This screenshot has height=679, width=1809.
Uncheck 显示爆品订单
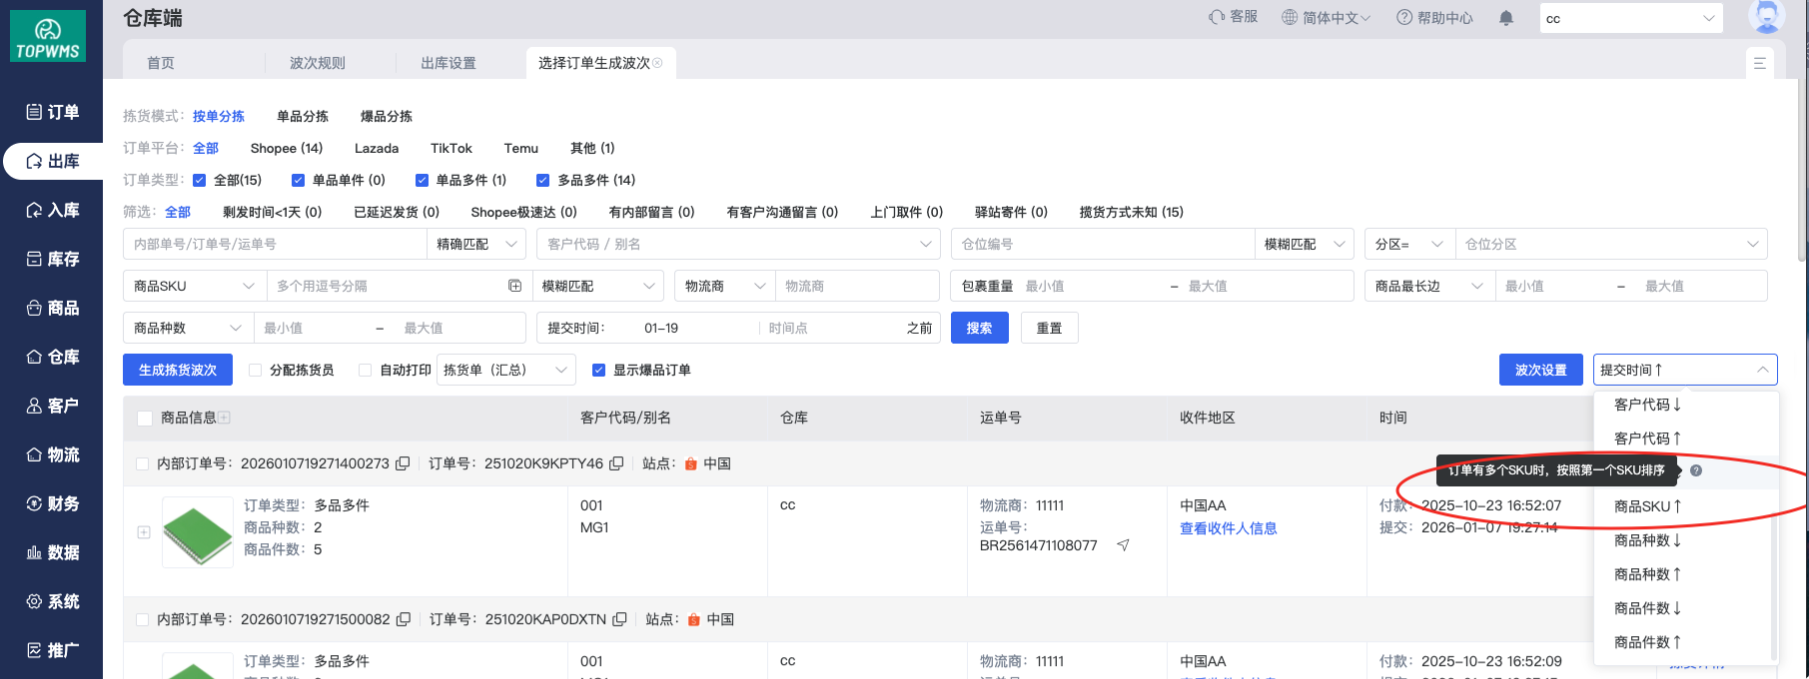click(x=599, y=370)
